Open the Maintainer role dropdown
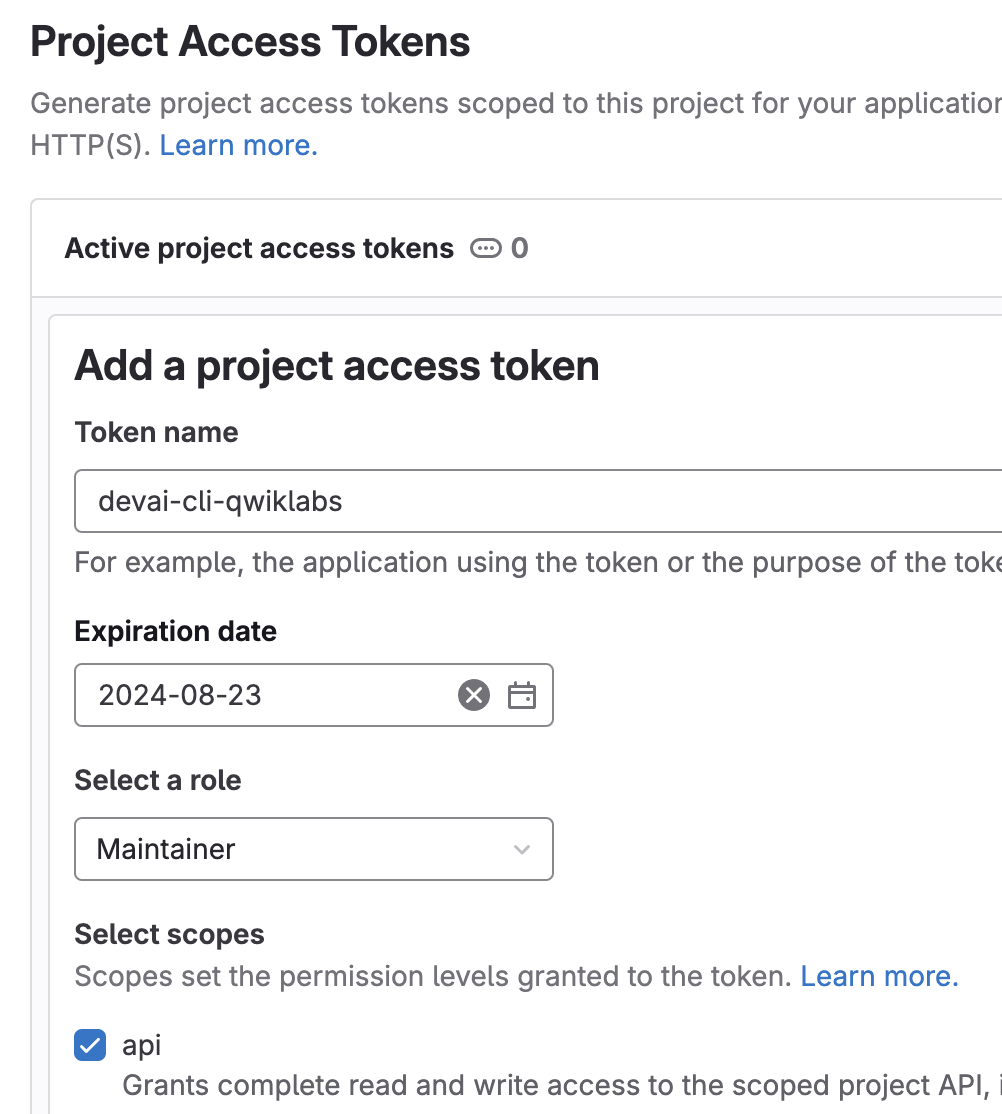The height and width of the screenshot is (1114, 1002). coord(313,849)
